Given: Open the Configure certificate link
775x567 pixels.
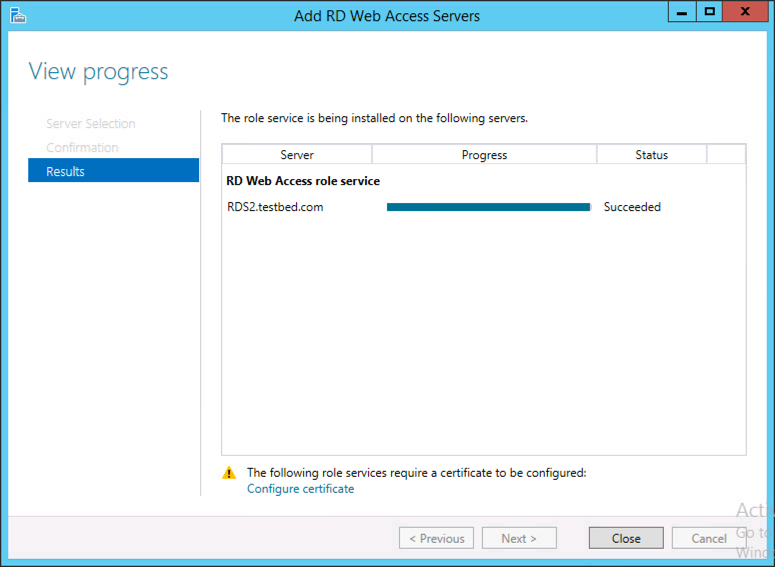Looking at the screenshot, I should (301, 489).
